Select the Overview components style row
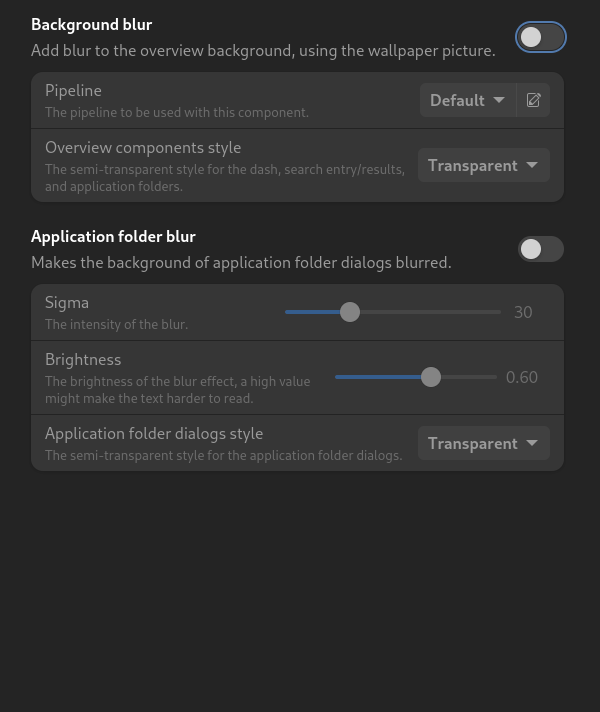 click(x=298, y=166)
